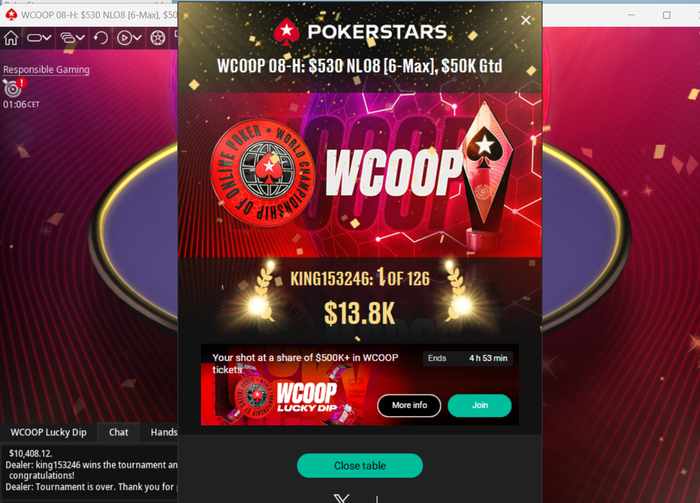Select the WCOOP Lucky Dip tab

coord(48,432)
